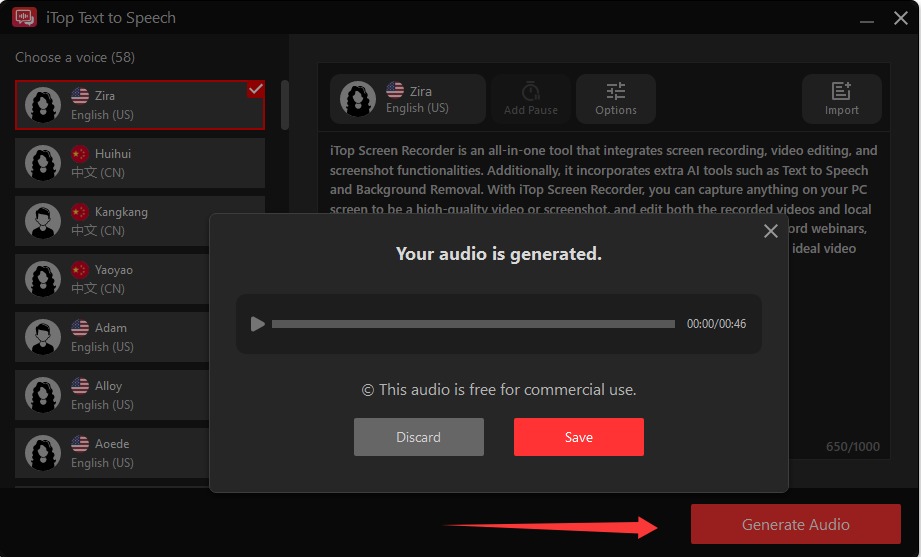This screenshot has height=557, width=921.
Task: Click the Huihui avatar icon
Action: [43, 163]
